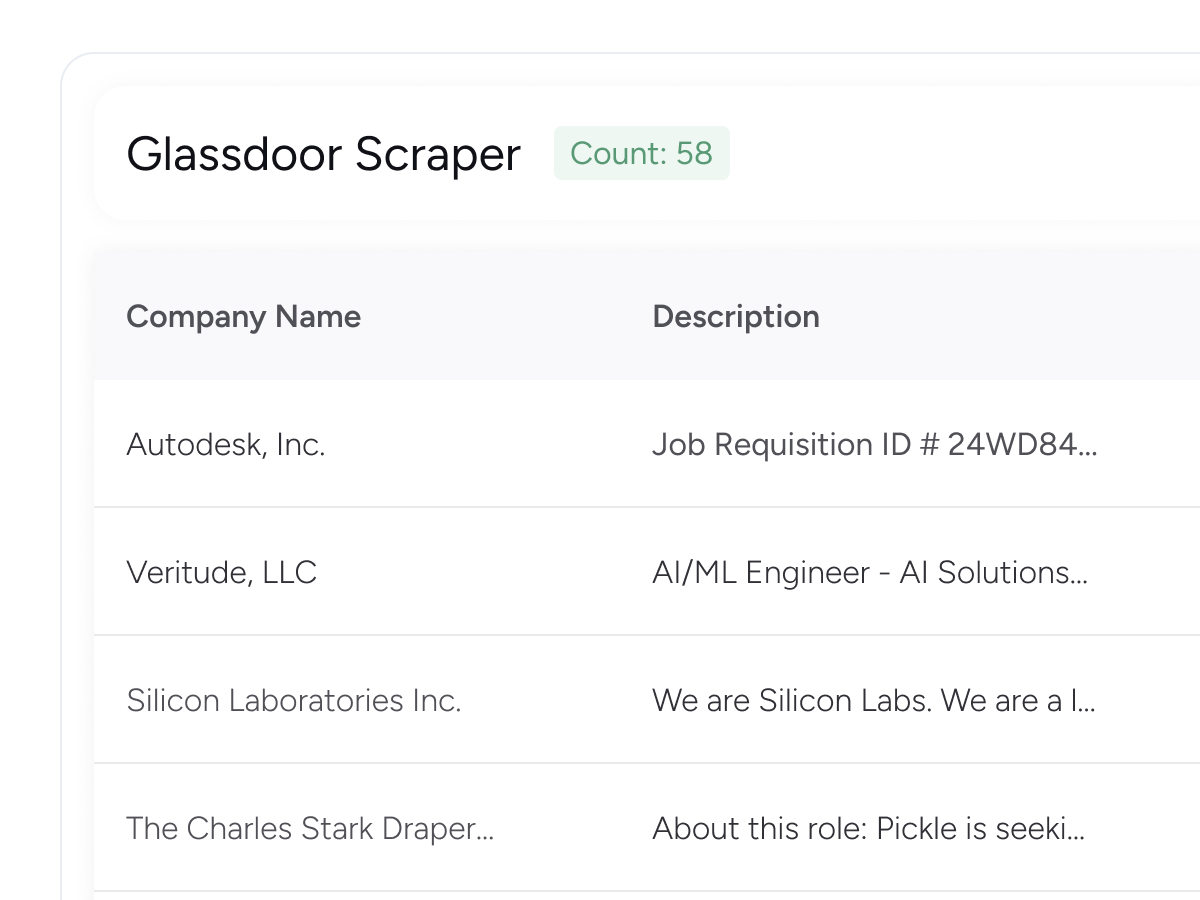The image size is (1200, 900).
Task: Open the AI/ML Engineer description cell
Action: click(x=870, y=572)
